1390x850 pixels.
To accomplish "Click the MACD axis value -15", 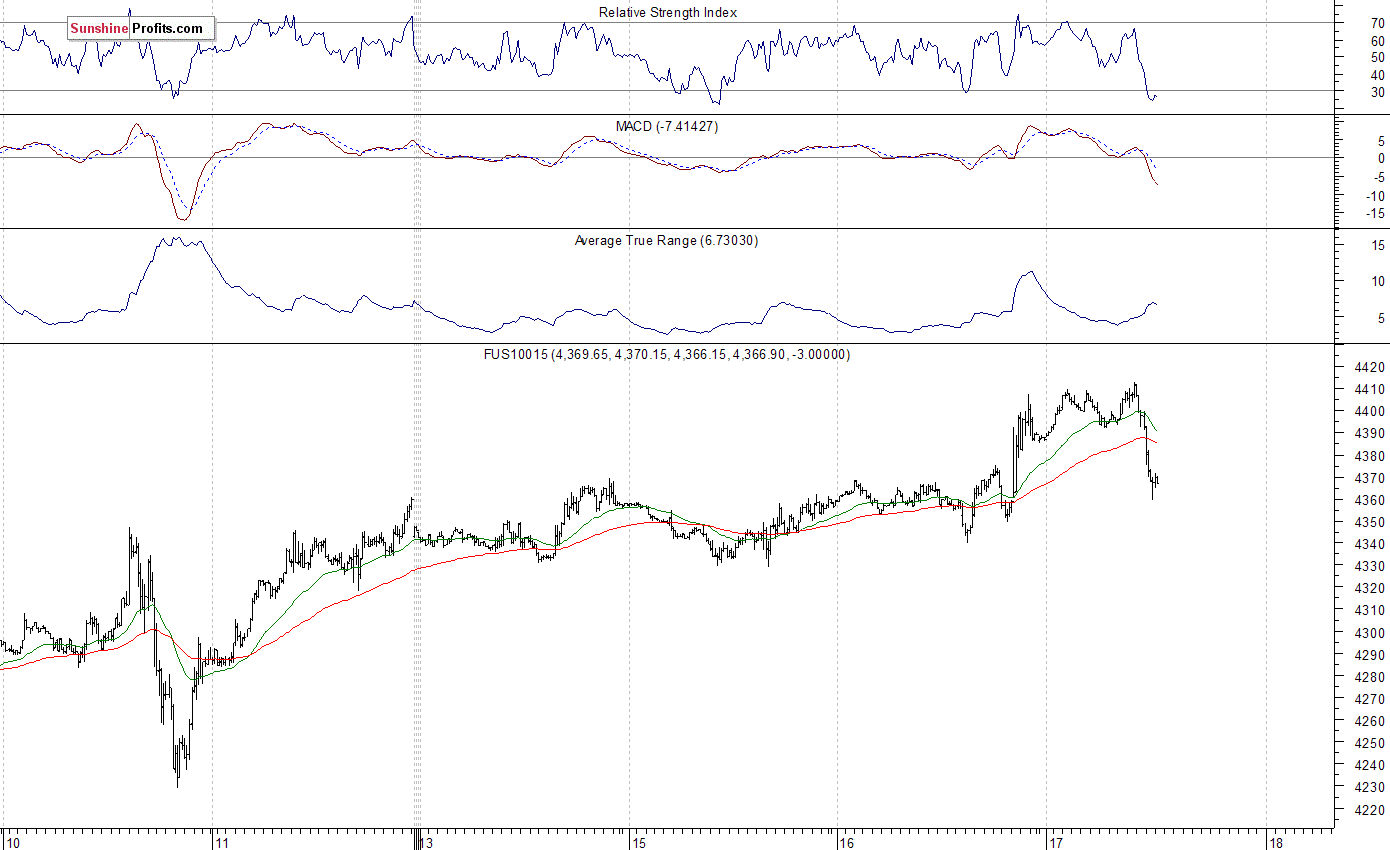I will pyautogui.click(x=1376, y=213).
